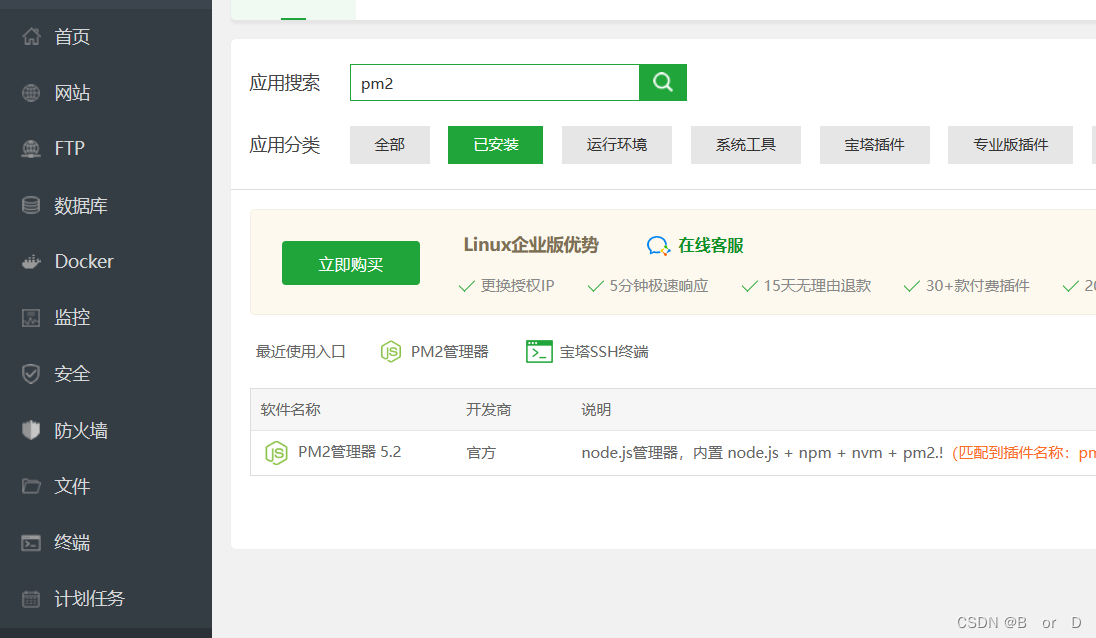Click the 15天无理由退款 text
Screen dimensions: 1096x638
point(817,286)
